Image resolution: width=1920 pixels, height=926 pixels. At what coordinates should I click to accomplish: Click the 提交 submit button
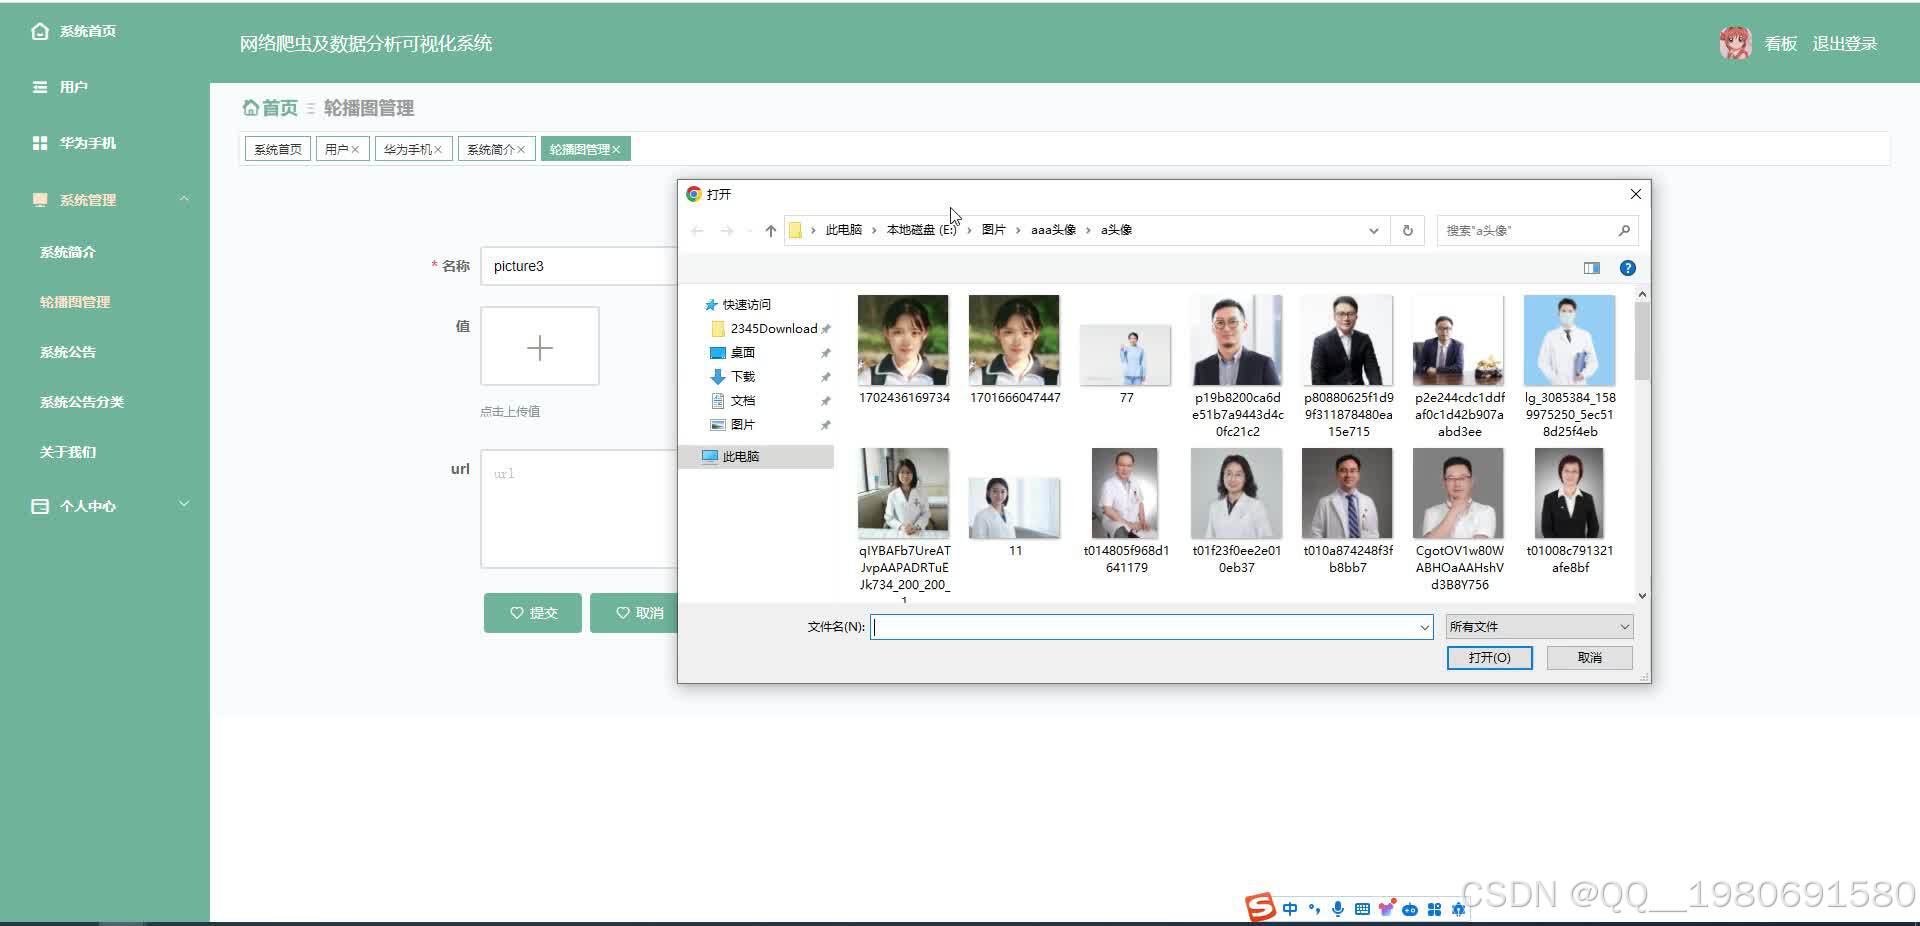(x=533, y=613)
